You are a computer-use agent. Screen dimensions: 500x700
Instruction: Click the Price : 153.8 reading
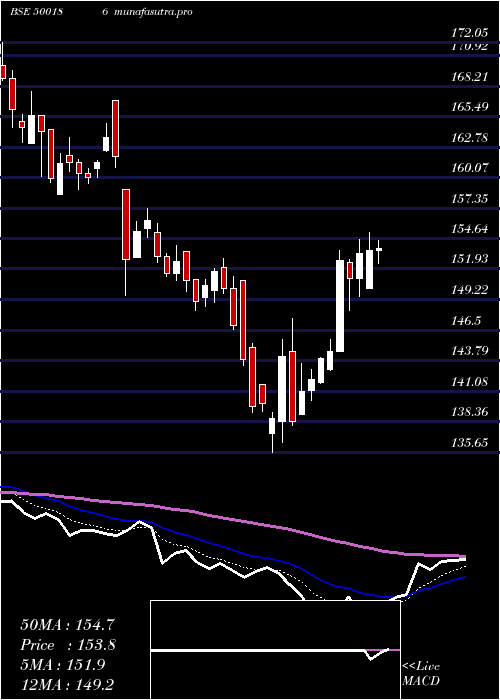point(68,645)
